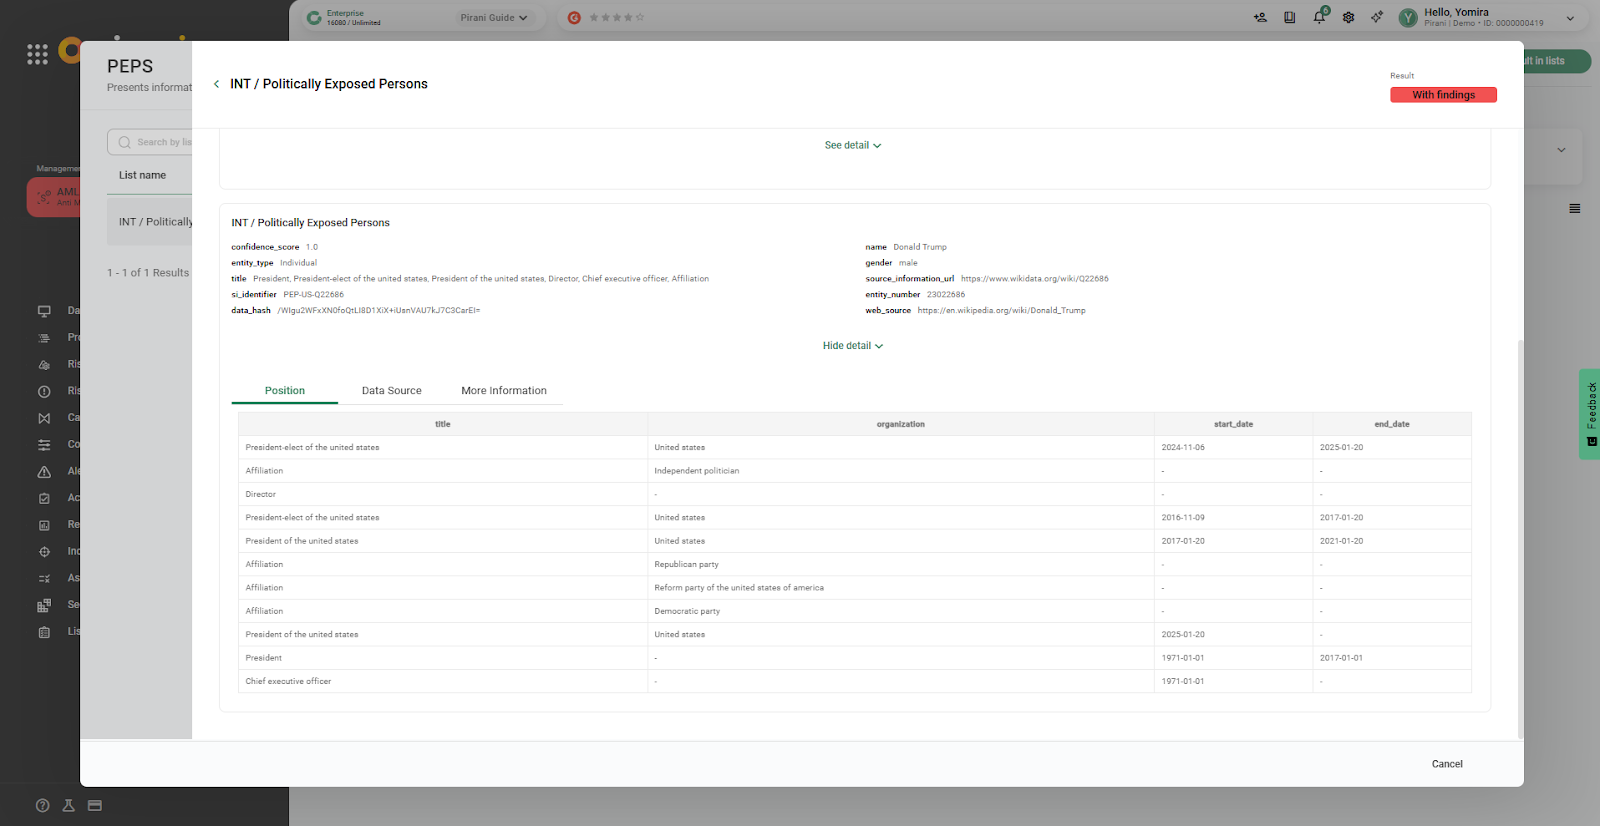Switch to the More Information tab

click(504, 391)
